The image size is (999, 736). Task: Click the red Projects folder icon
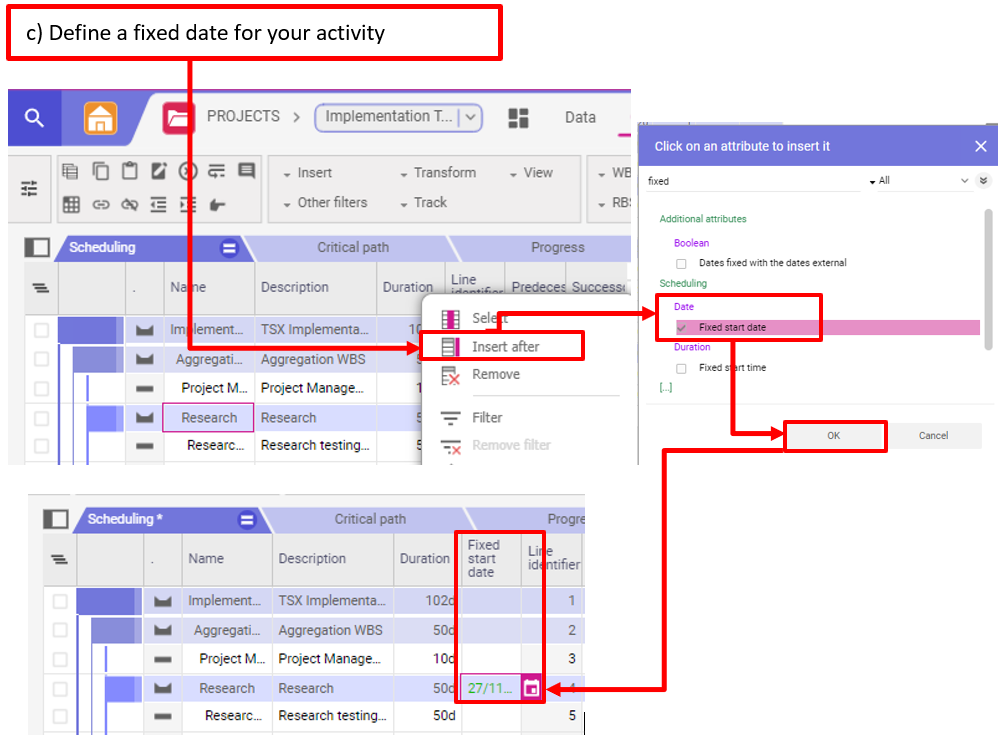(x=178, y=118)
